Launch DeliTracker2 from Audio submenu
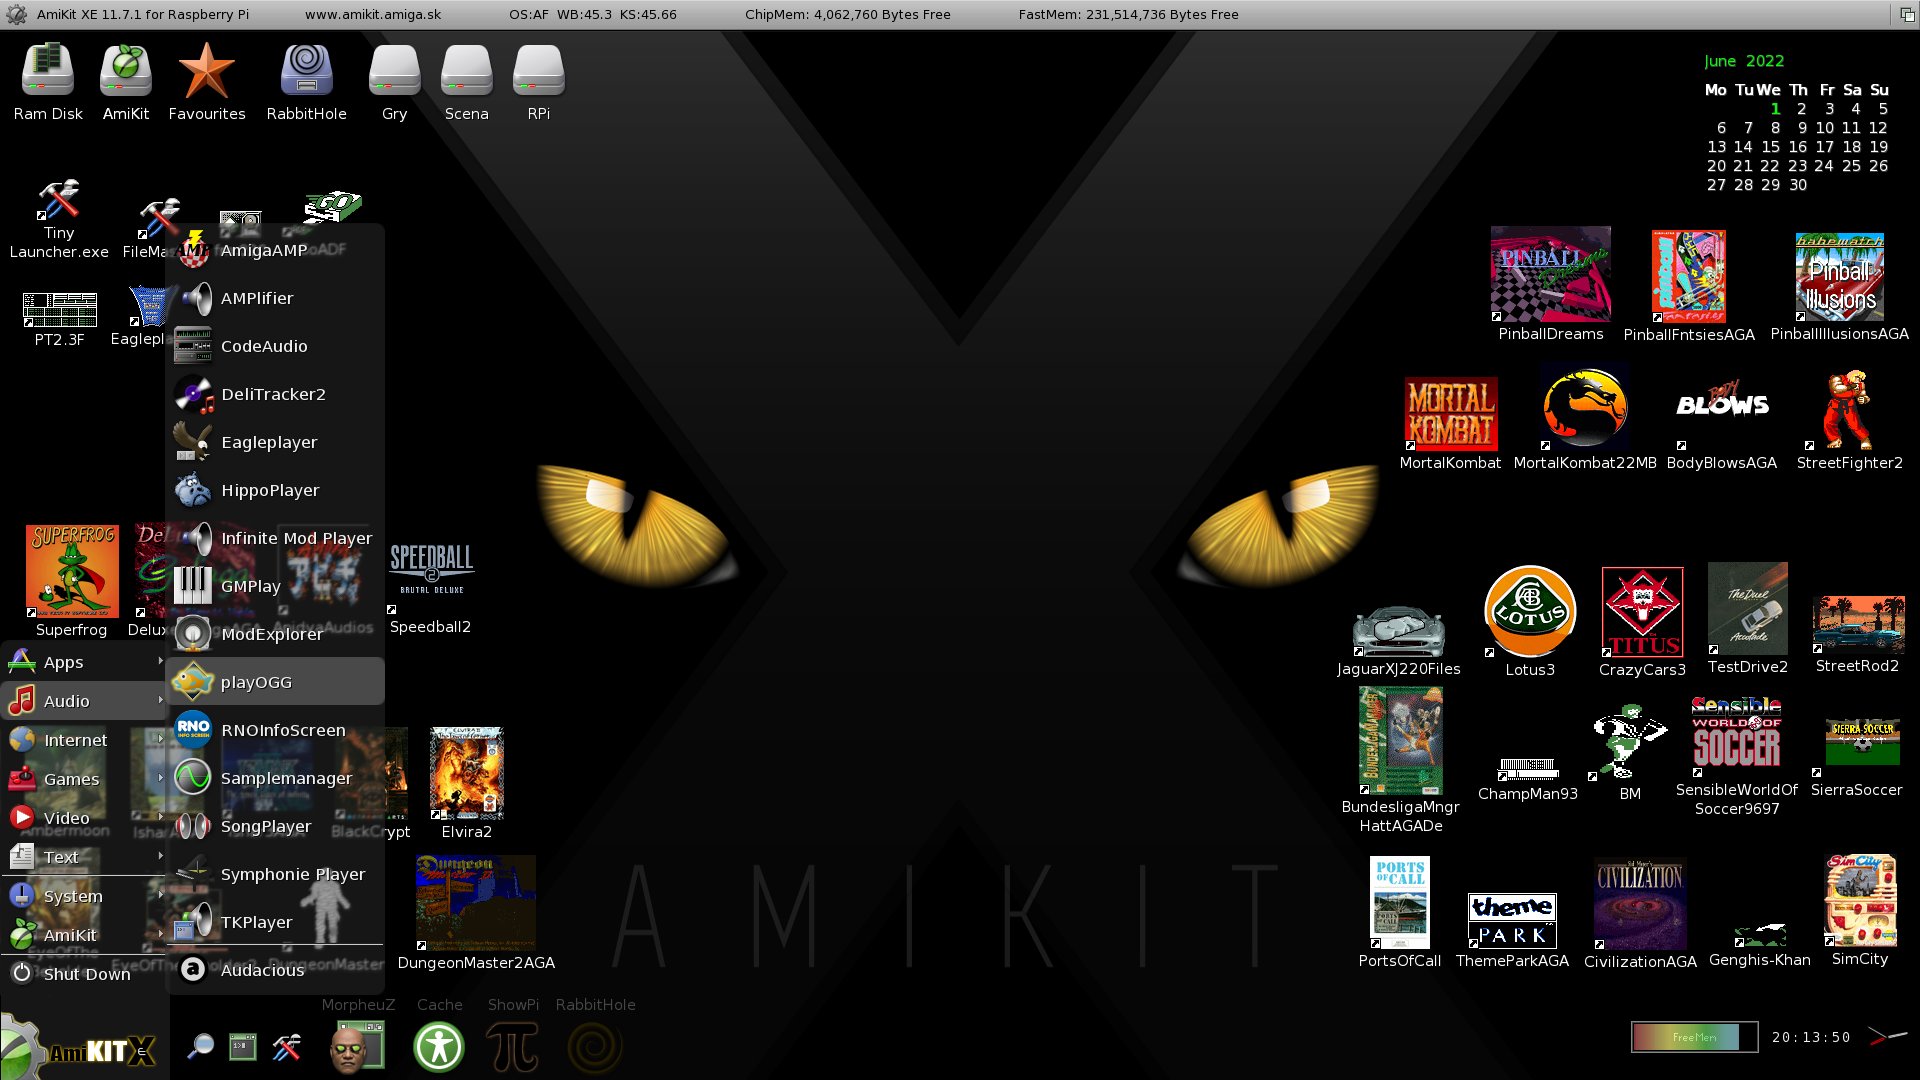This screenshot has height=1080, width=1920. tap(276, 394)
